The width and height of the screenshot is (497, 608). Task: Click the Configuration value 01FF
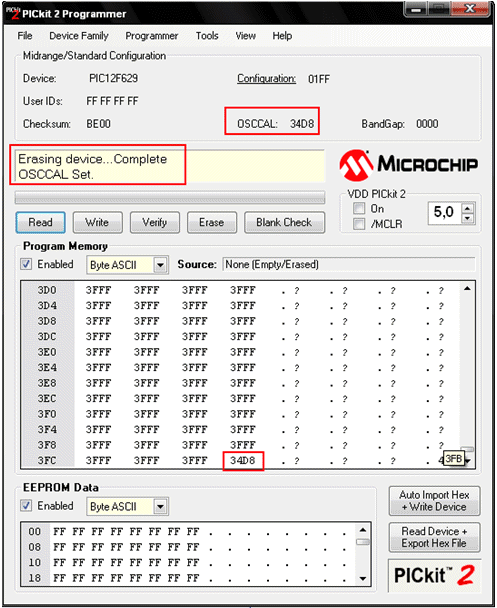point(319,79)
